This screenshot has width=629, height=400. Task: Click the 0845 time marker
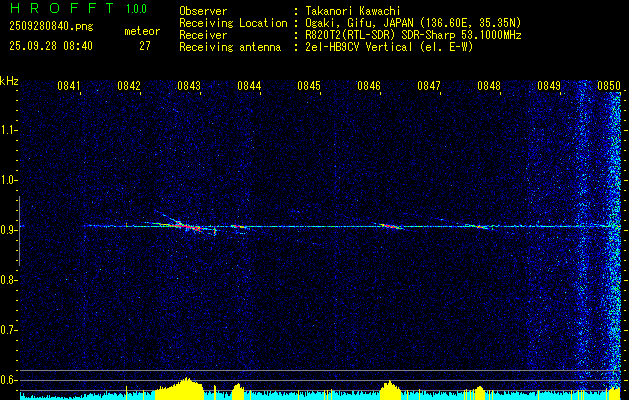coord(309,86)
